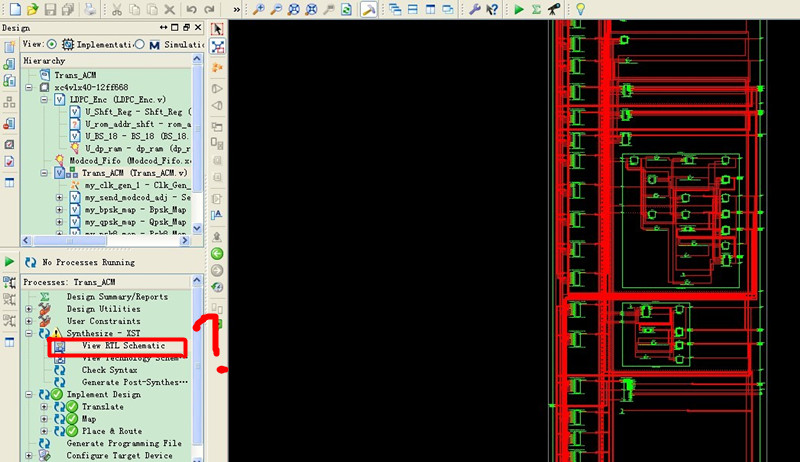Image resolution: width=800 pixels, height=462 pixels.
Task: Select U_dp_ram in hierarchy
Action: coord(138,148)
